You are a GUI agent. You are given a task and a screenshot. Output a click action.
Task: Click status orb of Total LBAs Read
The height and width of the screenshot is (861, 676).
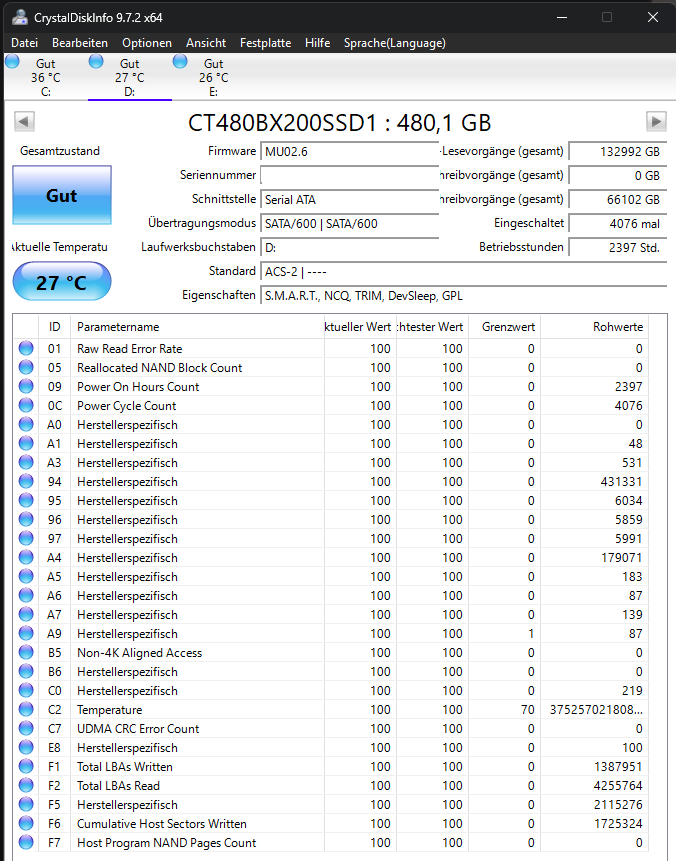pyautogui.click(x=26, y=785)
